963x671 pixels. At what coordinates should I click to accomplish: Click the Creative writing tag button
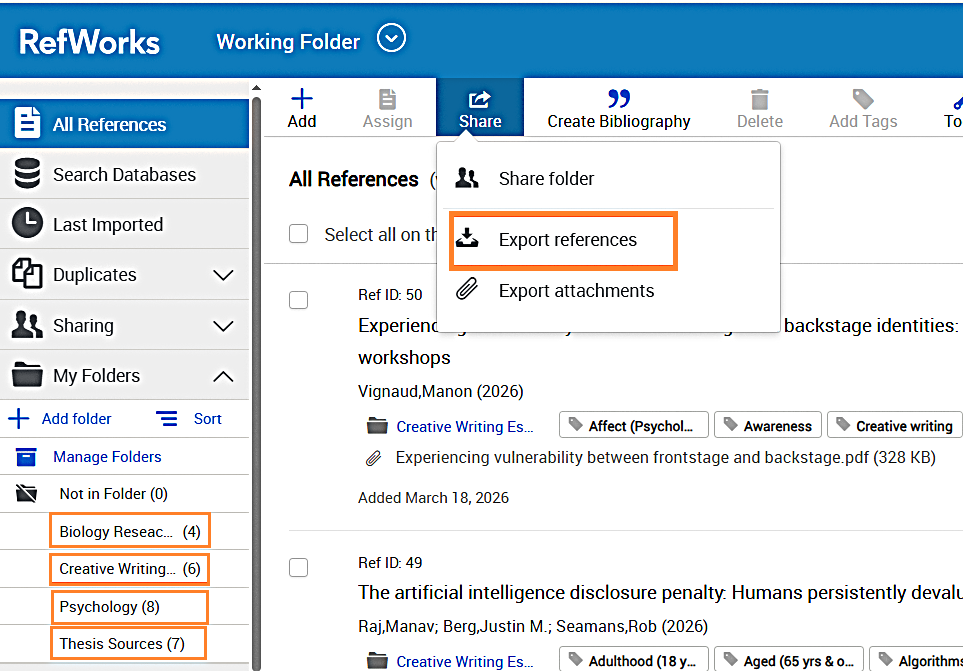pos(895,426)
